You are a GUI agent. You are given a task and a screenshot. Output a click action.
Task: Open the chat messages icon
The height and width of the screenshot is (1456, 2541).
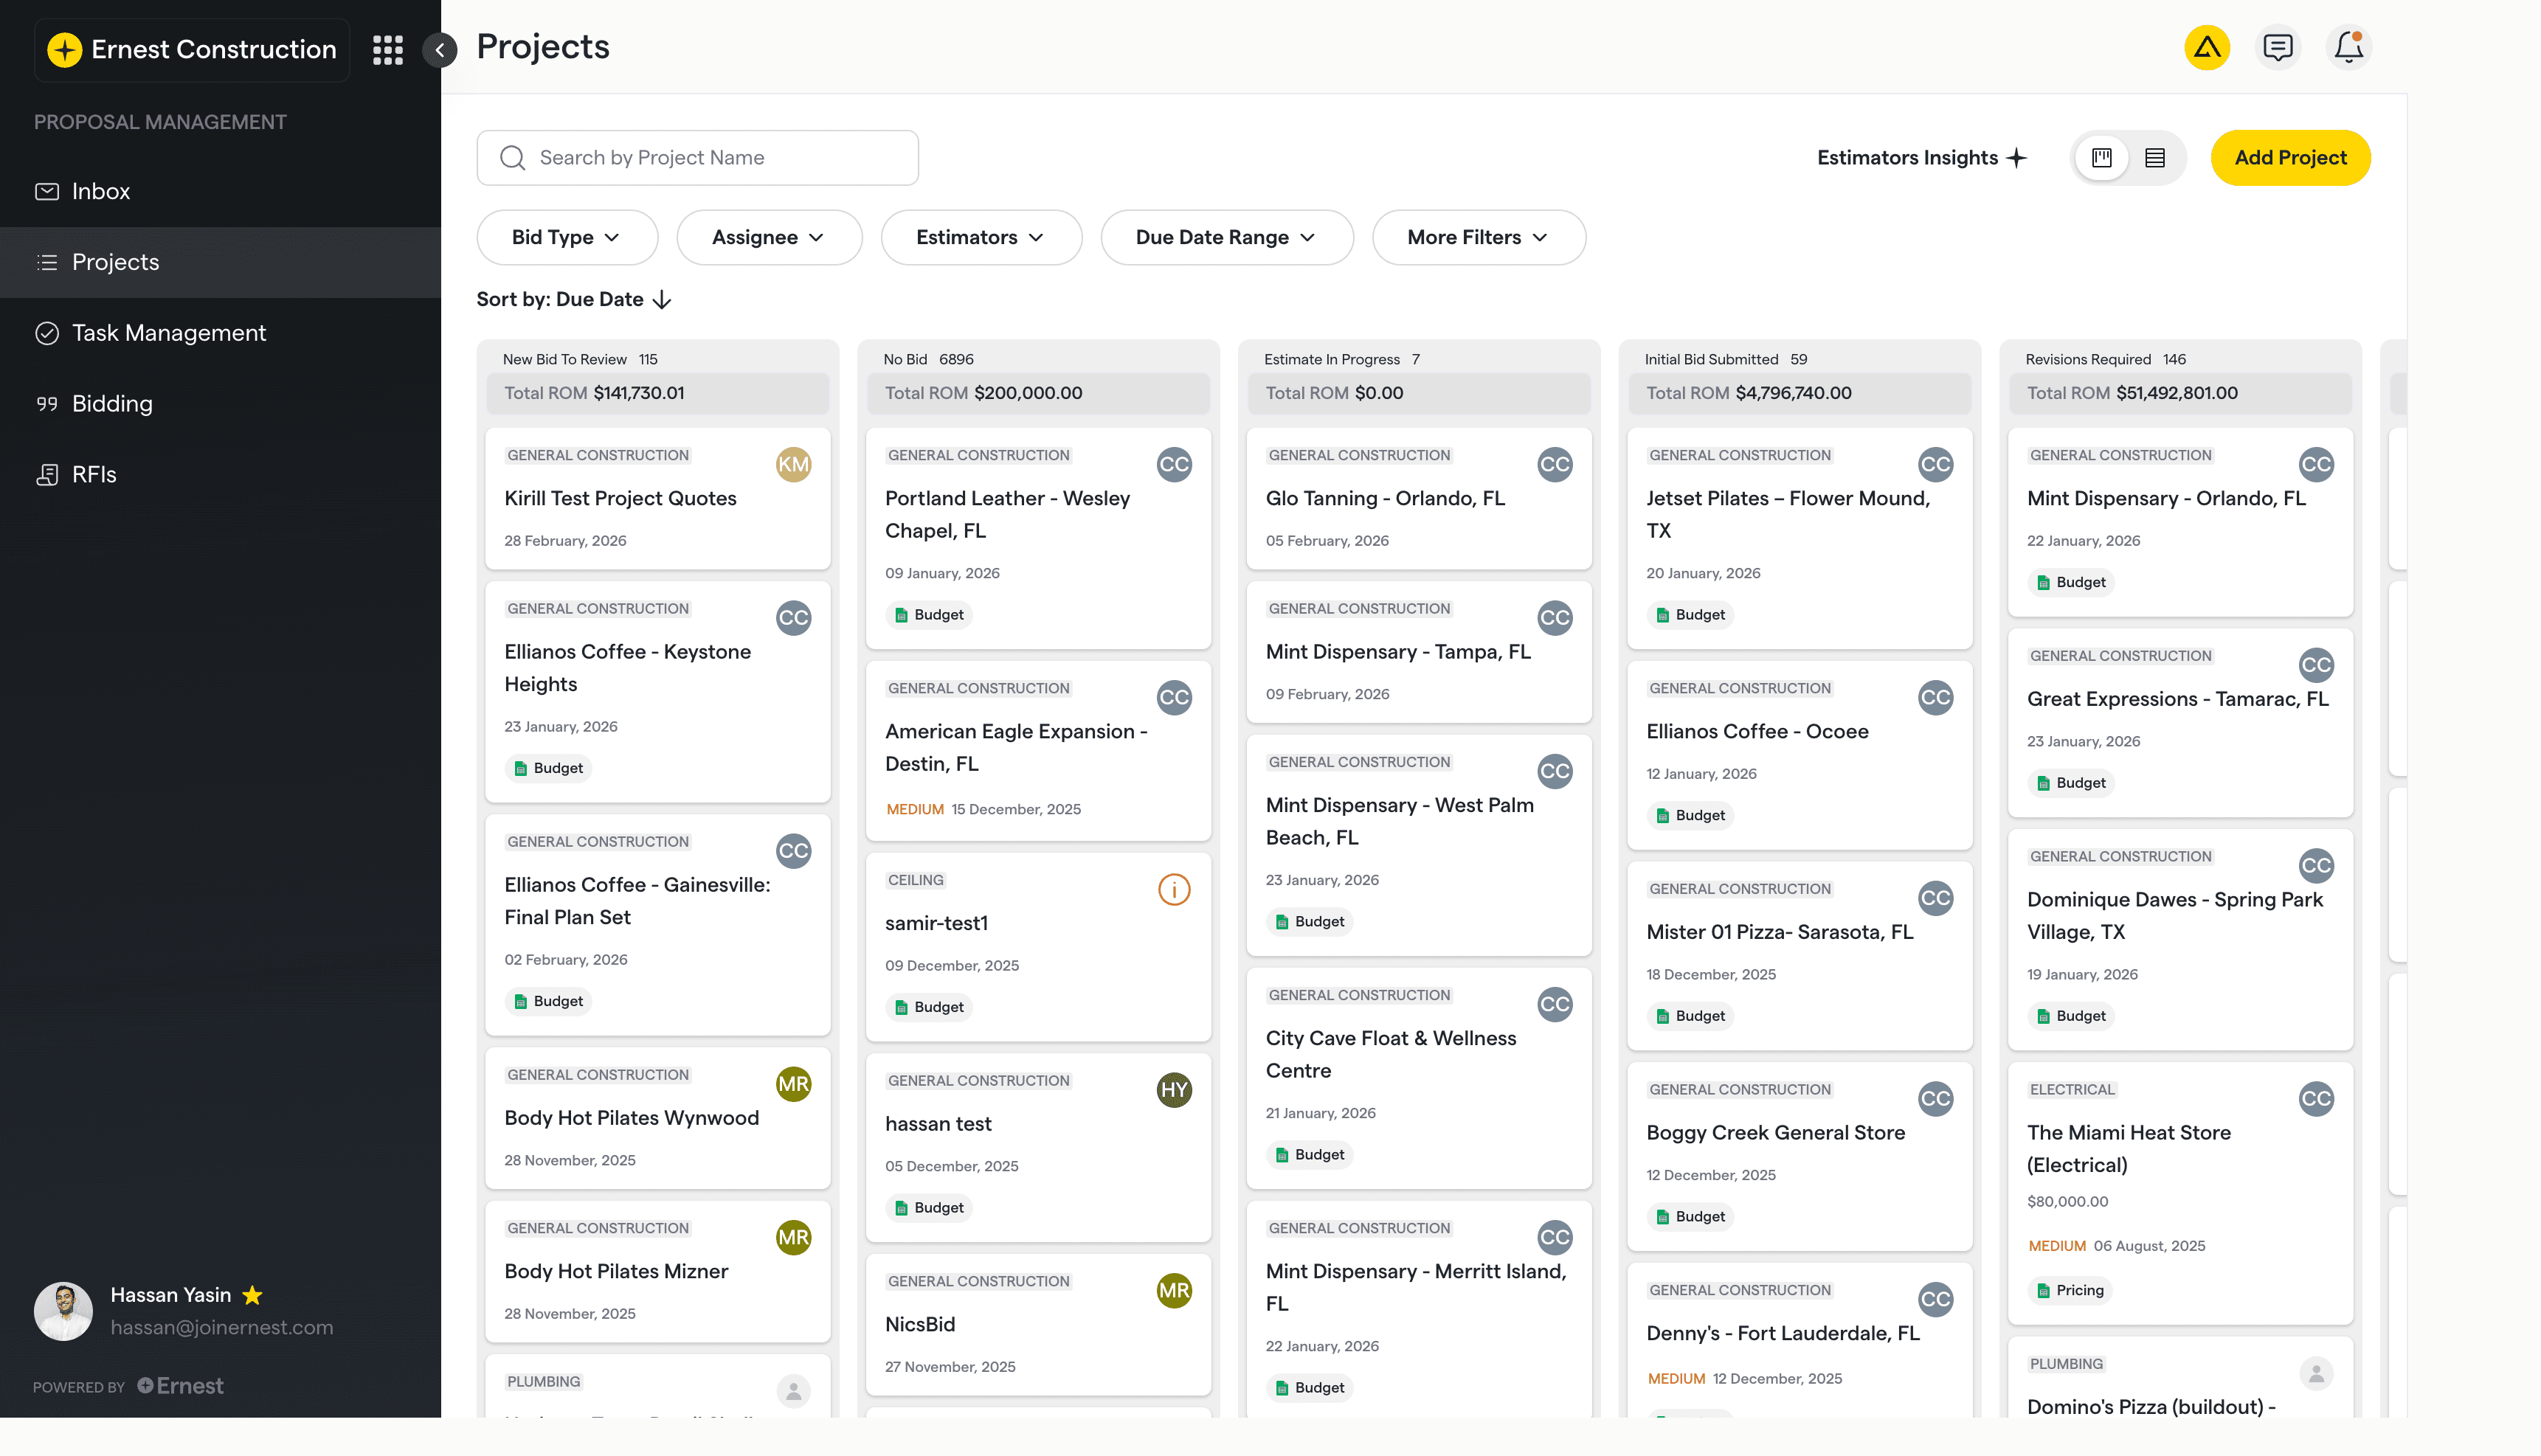tap(2278, 47)
